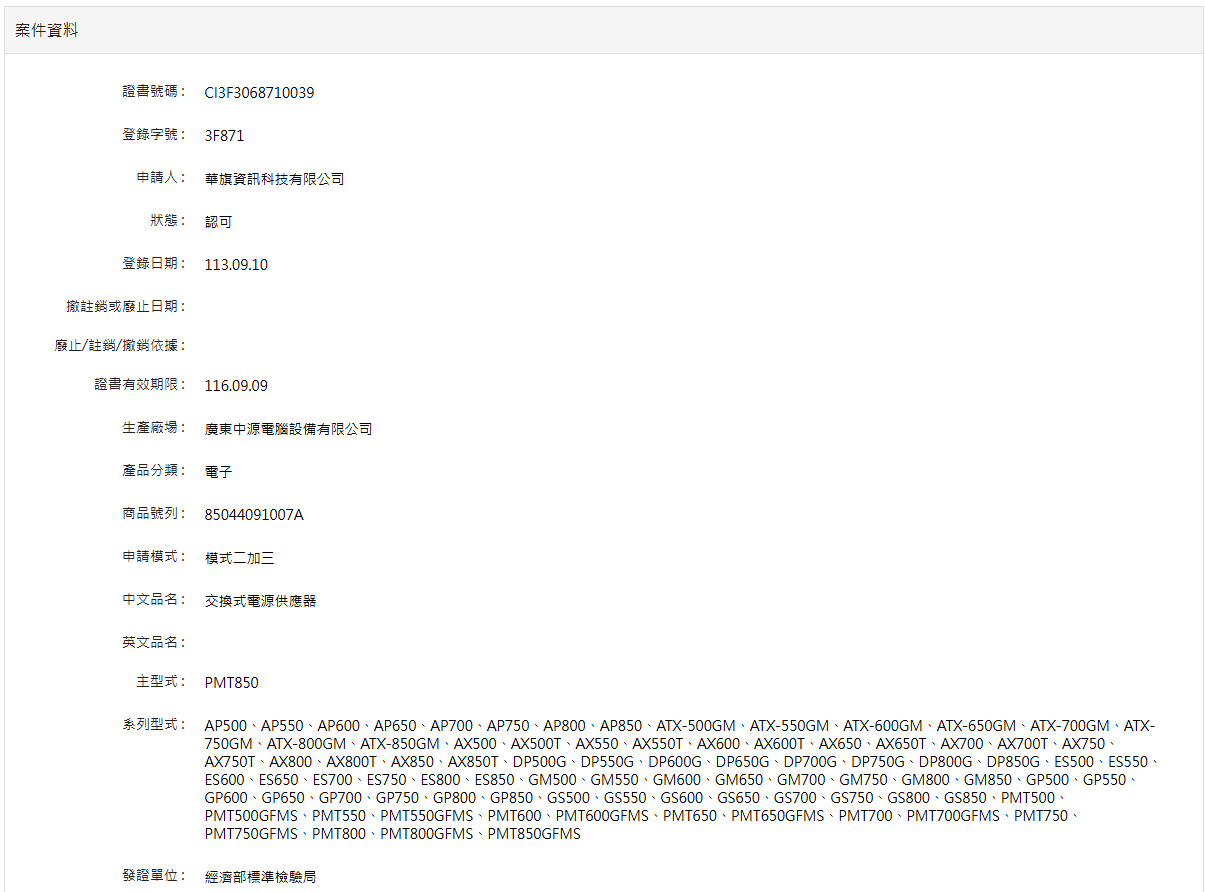Select commodity code 85044091007A
The width and height of the screenshot is (1205, 892).
(x=254, y=515)
